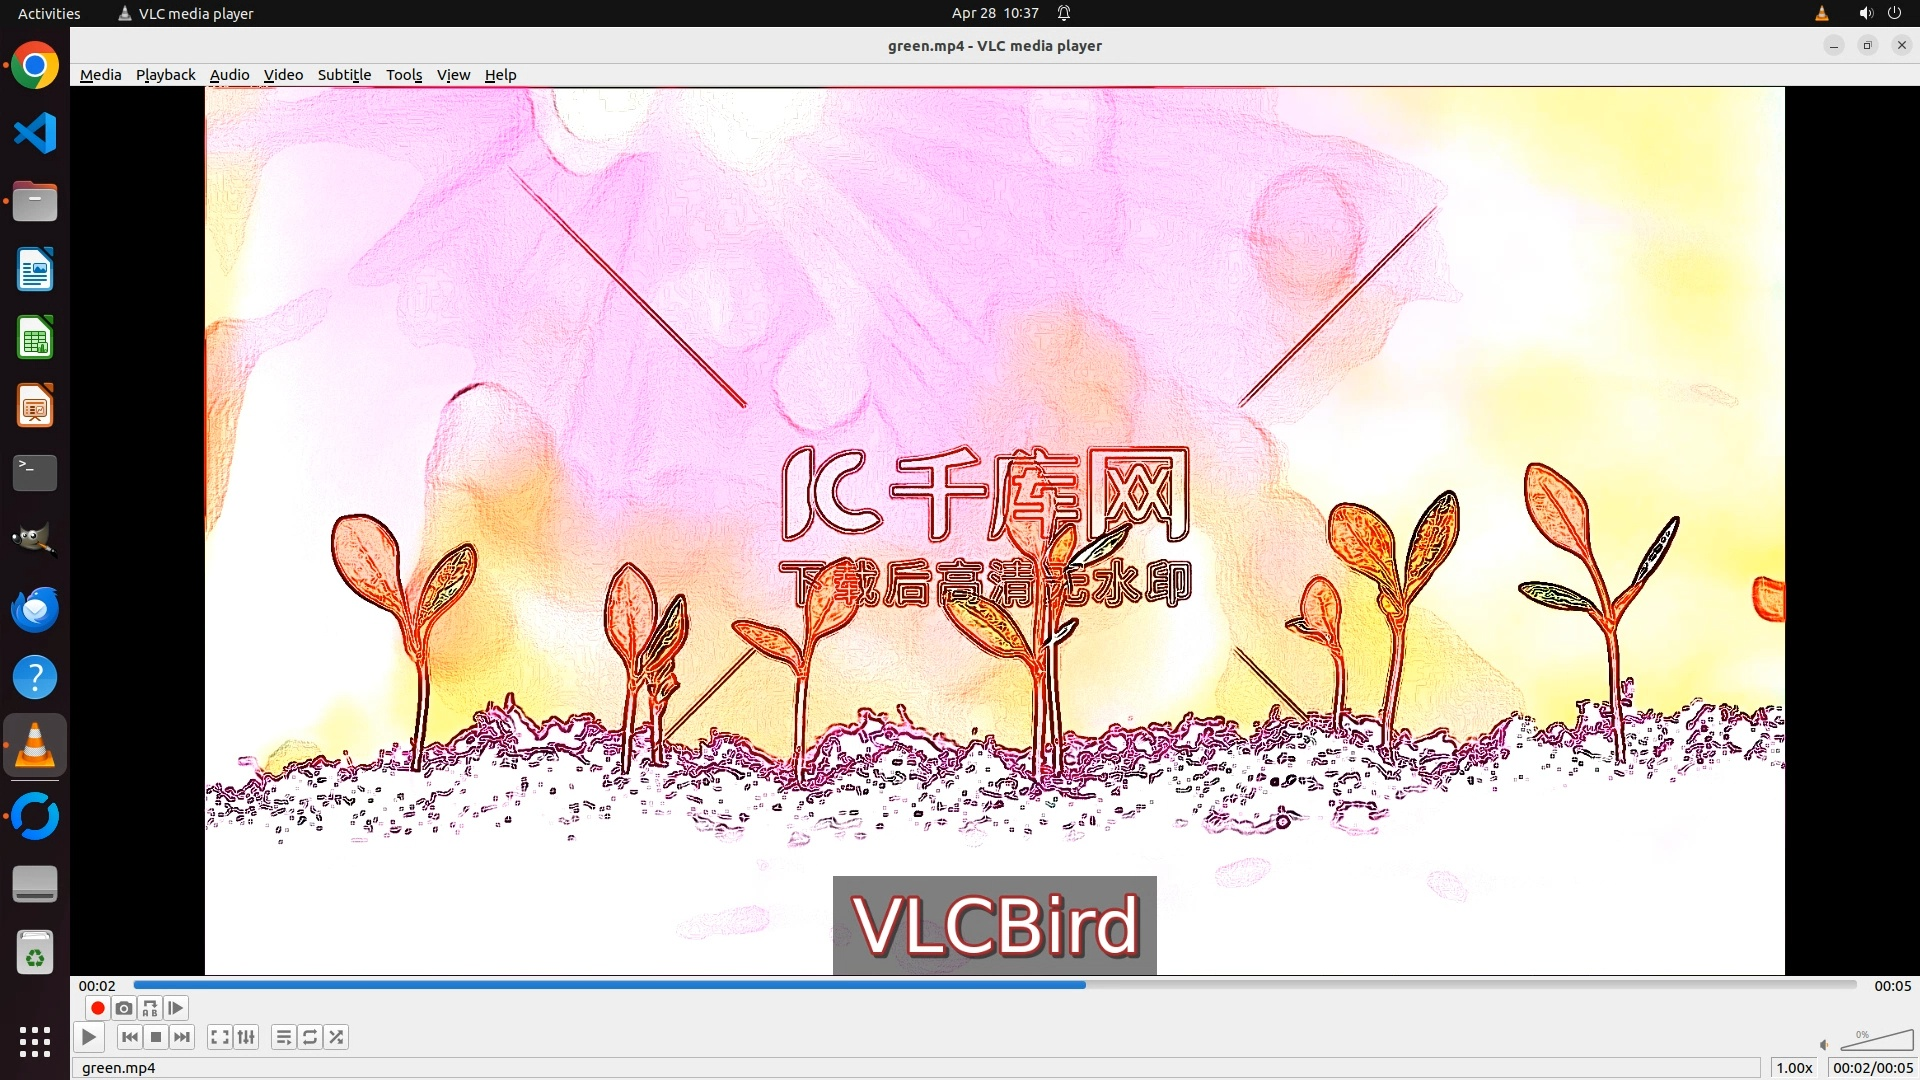Advance playback frame by frame
Image resolution: width=1920 pixels, height=1080 pixels.
(176, 1008)
